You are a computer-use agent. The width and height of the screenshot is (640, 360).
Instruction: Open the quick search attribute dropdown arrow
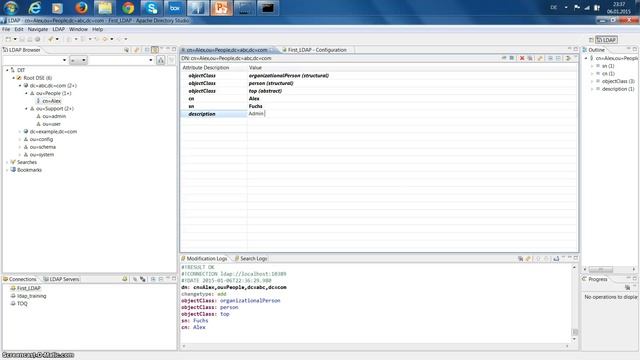pos(64,60)
